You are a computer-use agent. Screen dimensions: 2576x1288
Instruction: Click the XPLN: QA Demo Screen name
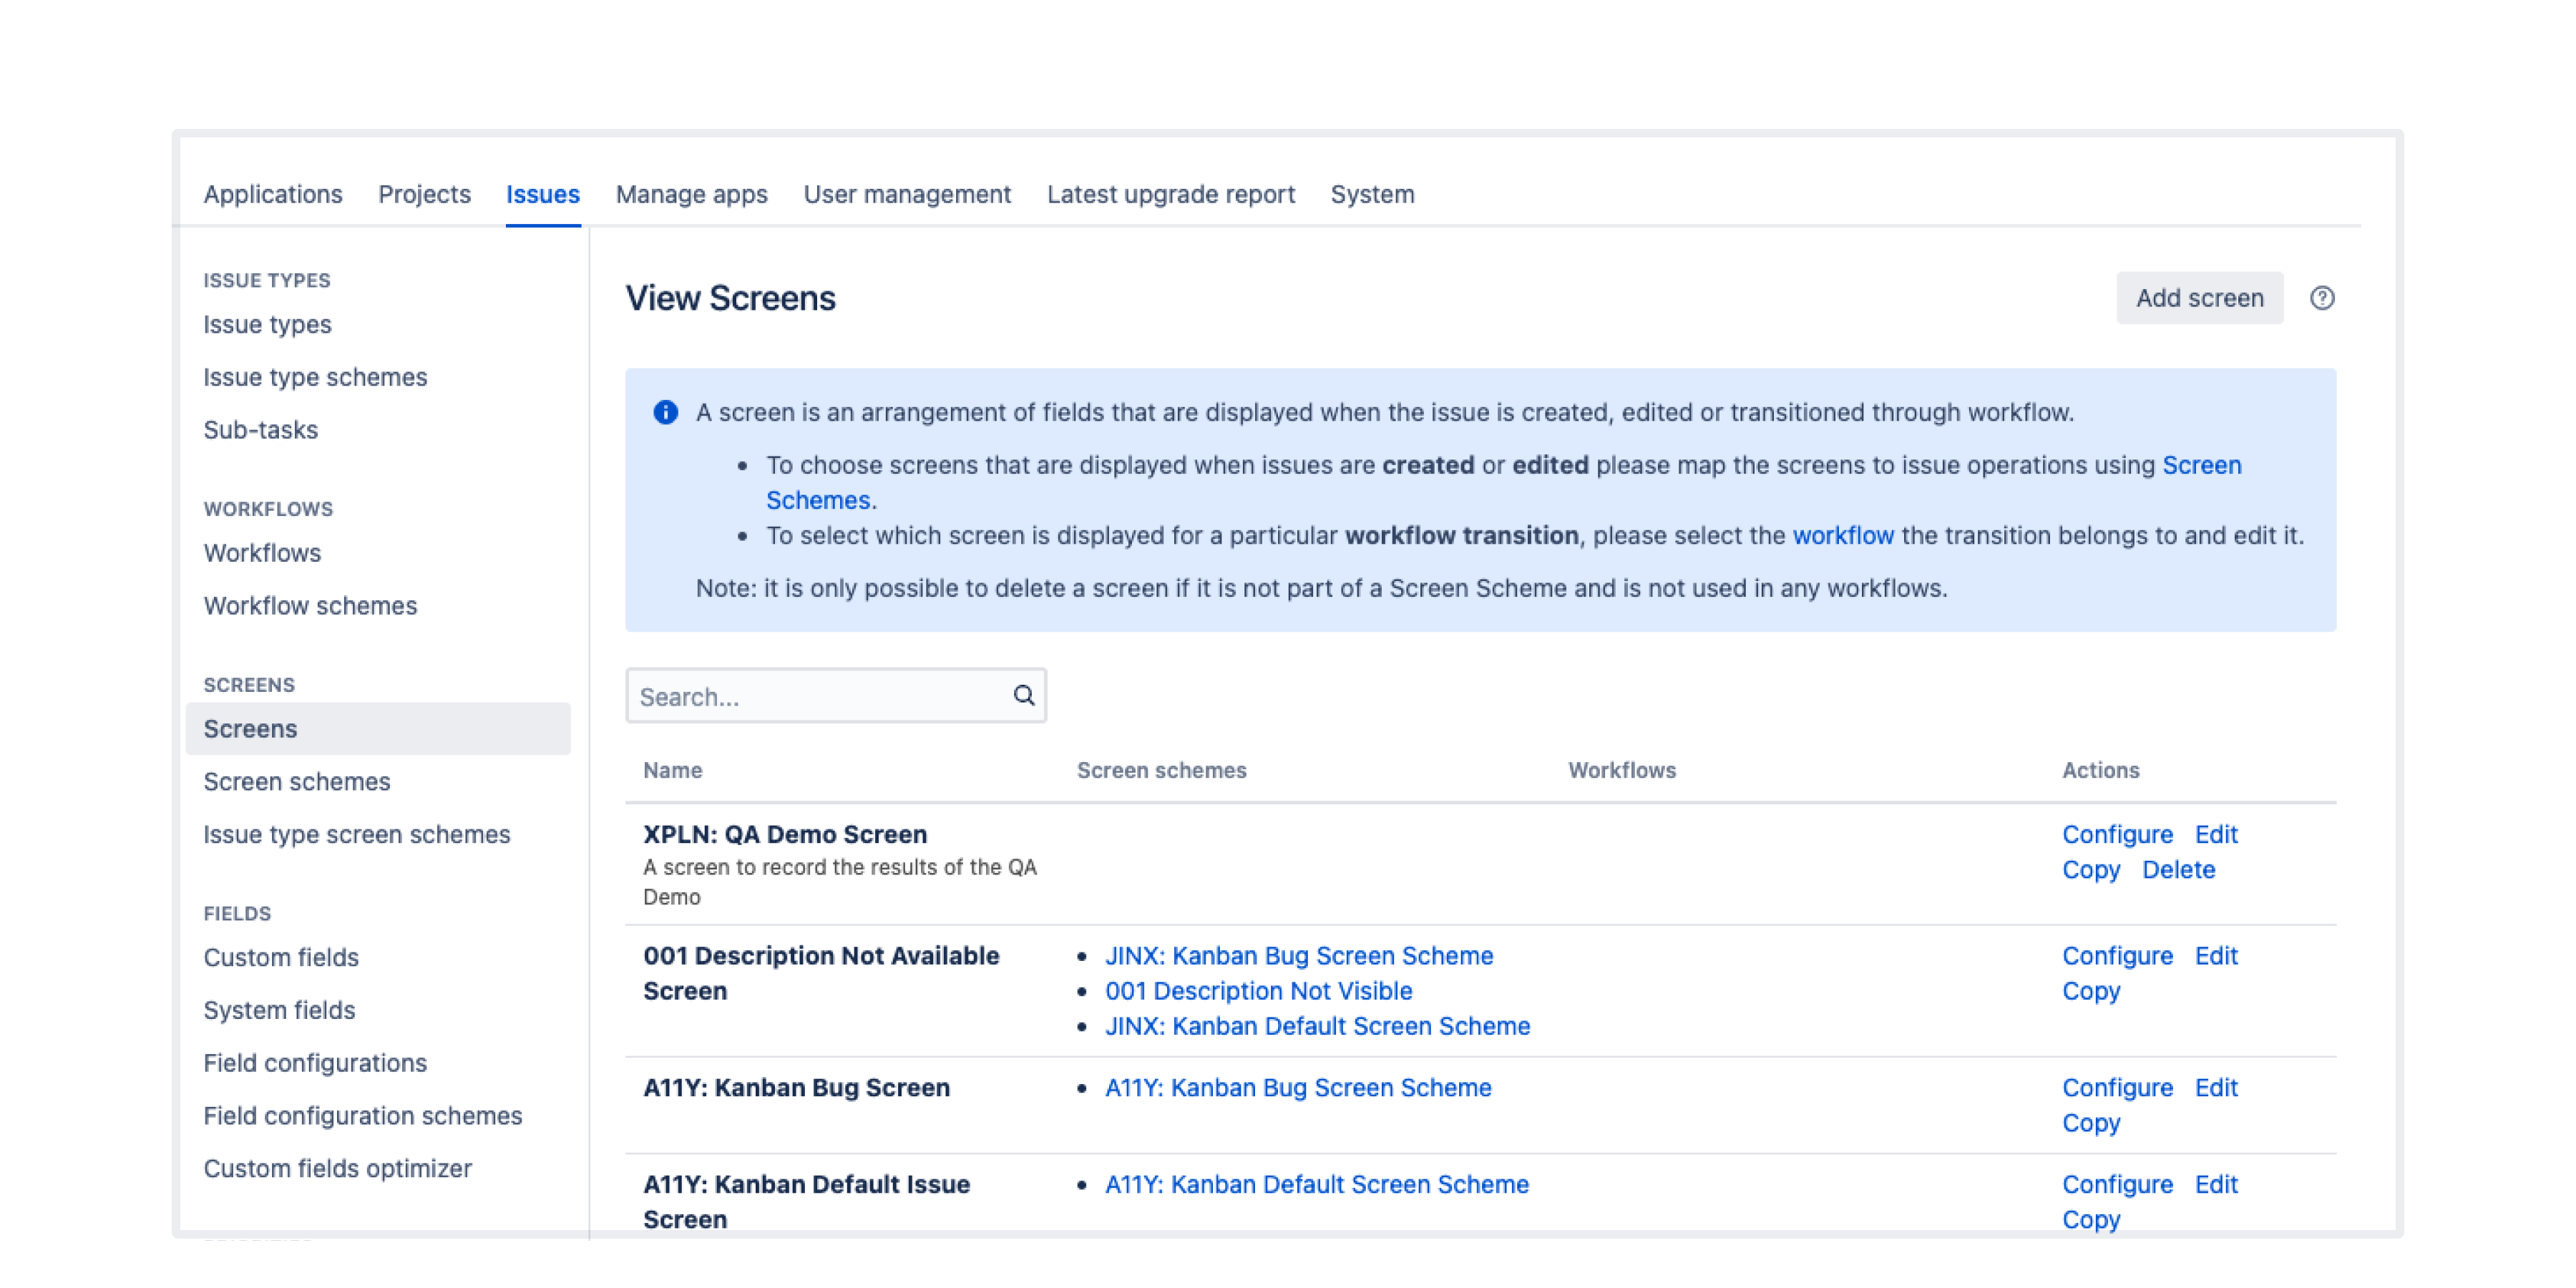tap(784, 835)
